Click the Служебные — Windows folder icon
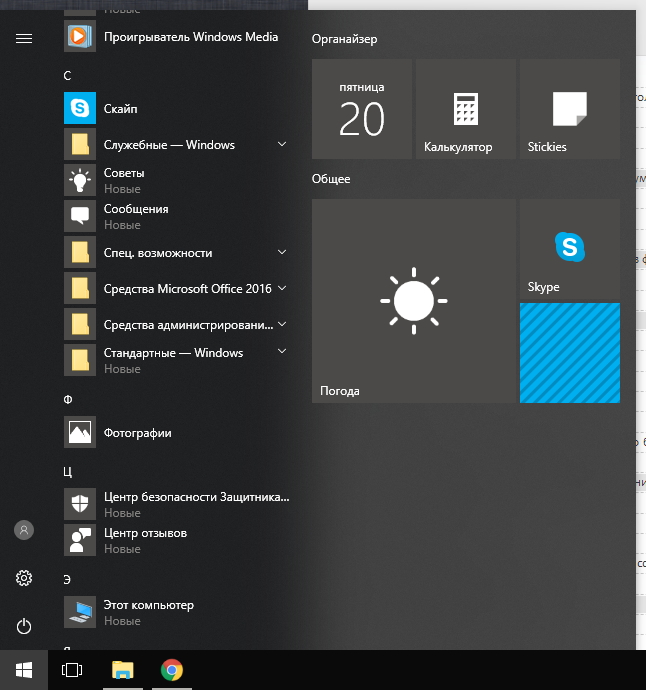The width and height of the screenshot is (646, 690). [80, 144]
